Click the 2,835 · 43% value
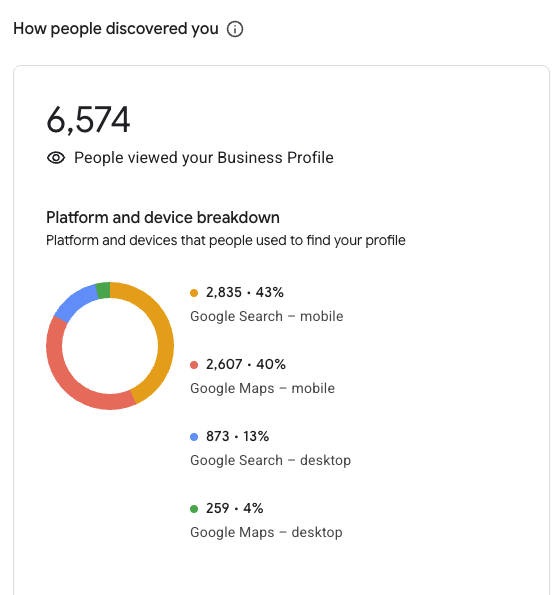This screenshot has height=595, width=554. click(245, 293)
